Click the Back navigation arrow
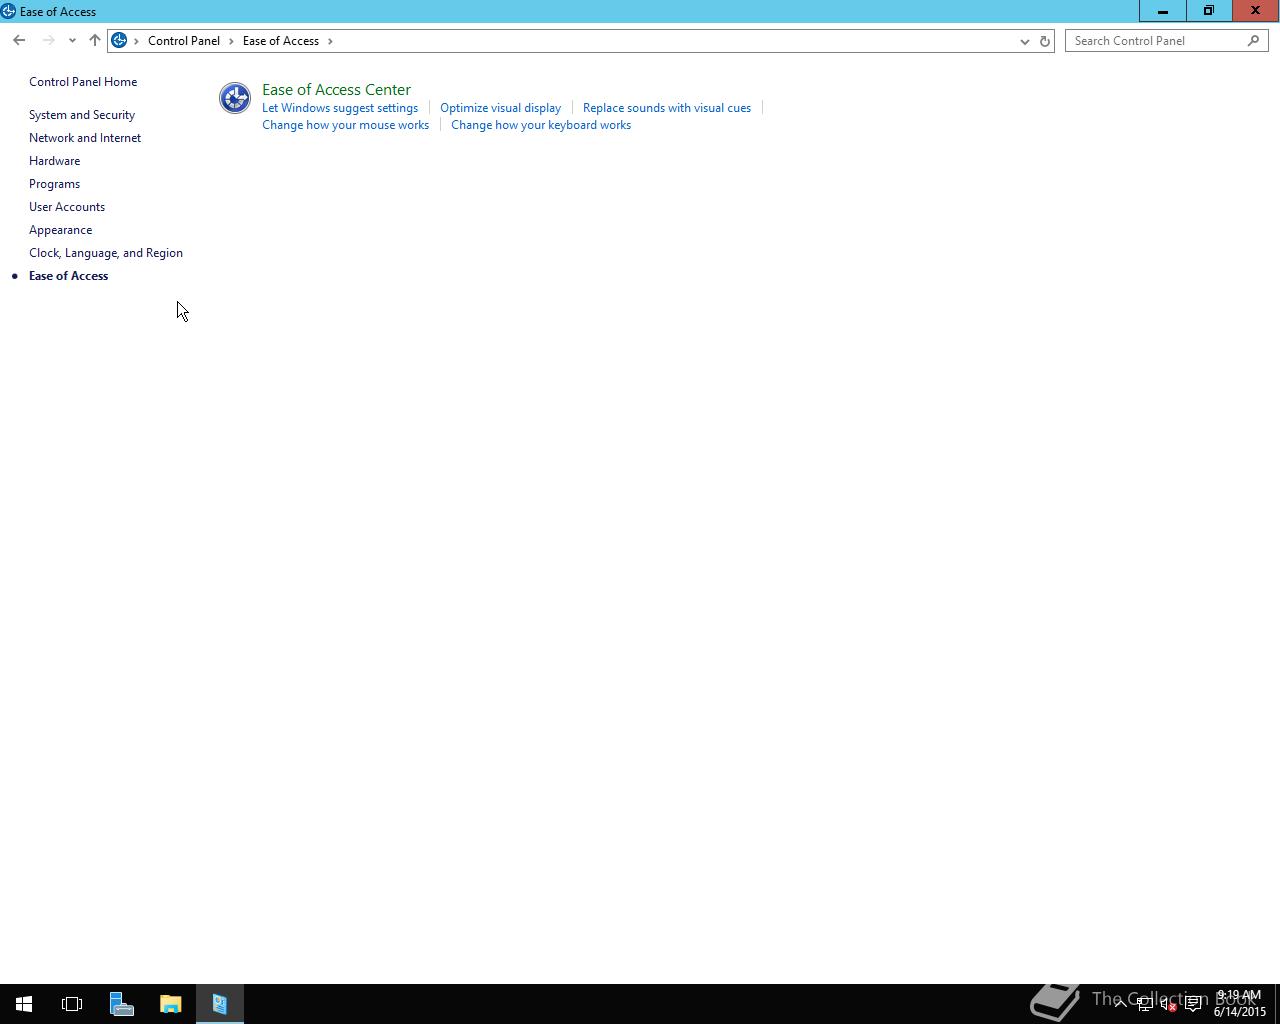The image size is (1280, 1024). (19, 41)
